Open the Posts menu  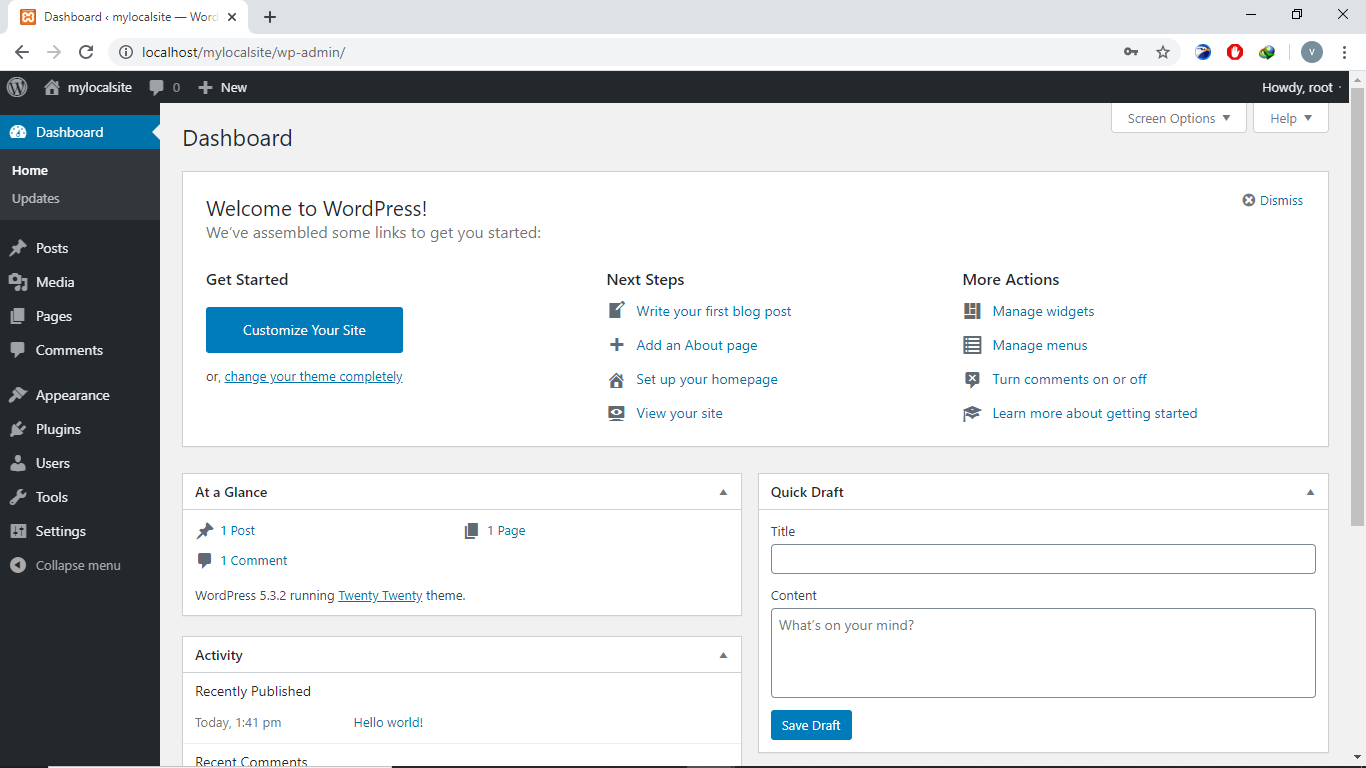tap(80, 248)
